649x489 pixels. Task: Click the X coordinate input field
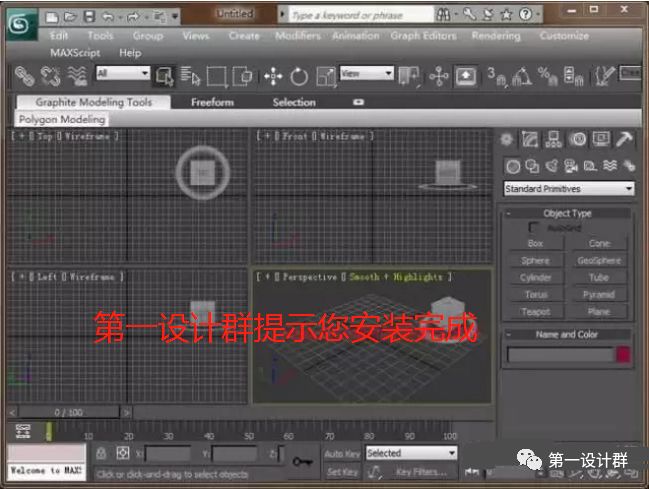click(168, 454)
